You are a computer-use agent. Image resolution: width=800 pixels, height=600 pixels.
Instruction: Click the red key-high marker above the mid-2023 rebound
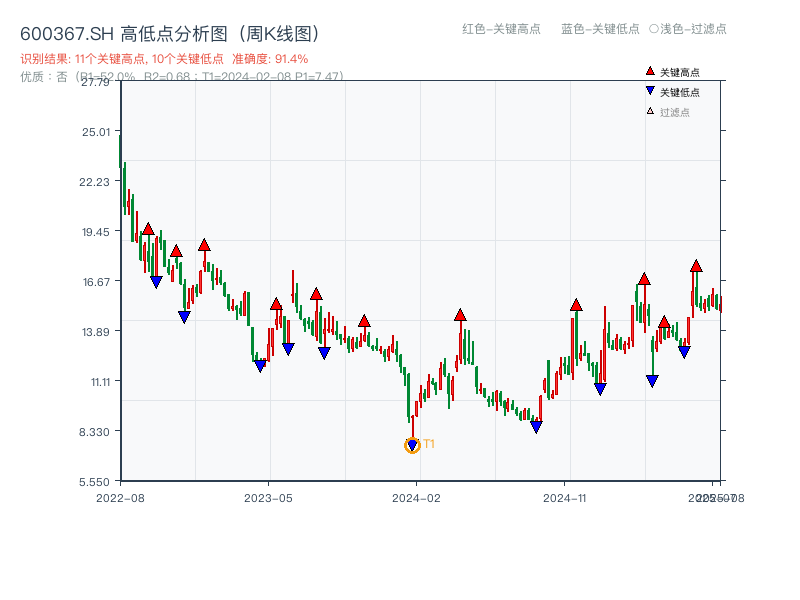316,293
